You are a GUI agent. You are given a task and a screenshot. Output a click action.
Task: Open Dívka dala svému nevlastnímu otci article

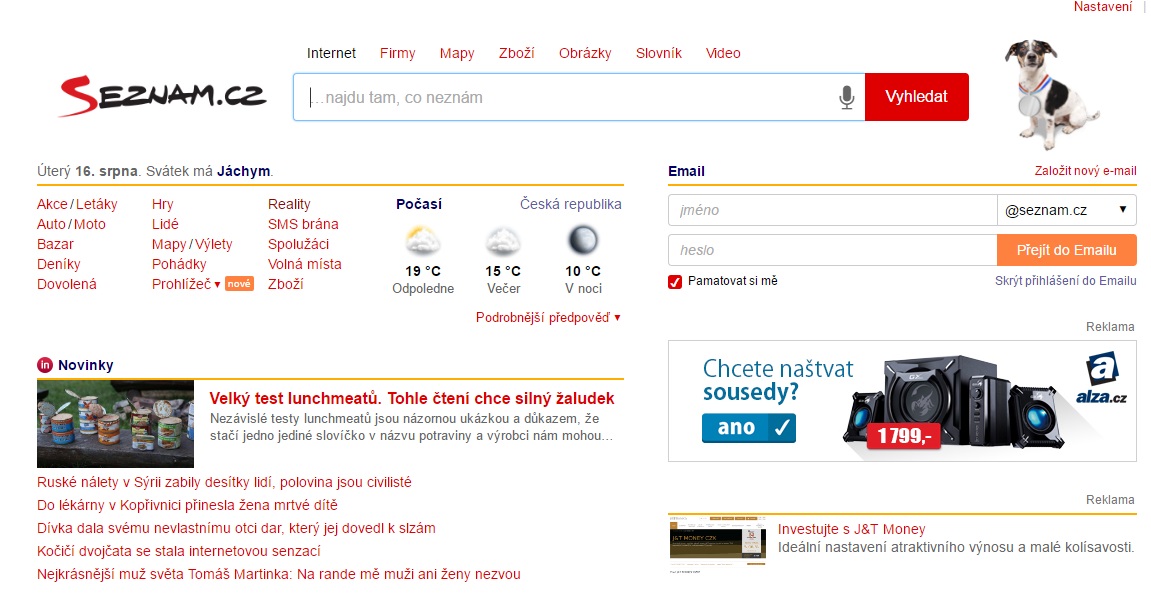[x=236, y=528]
